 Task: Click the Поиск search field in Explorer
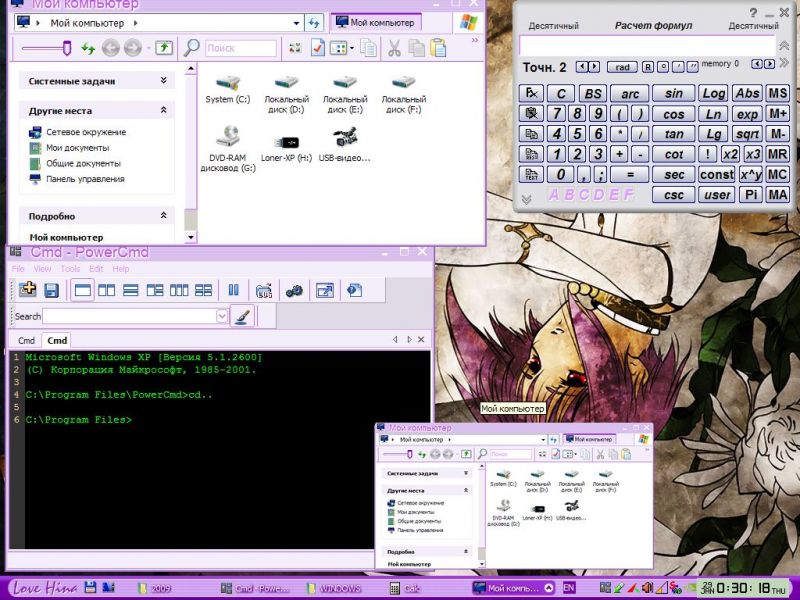click(x=241, y=48)
